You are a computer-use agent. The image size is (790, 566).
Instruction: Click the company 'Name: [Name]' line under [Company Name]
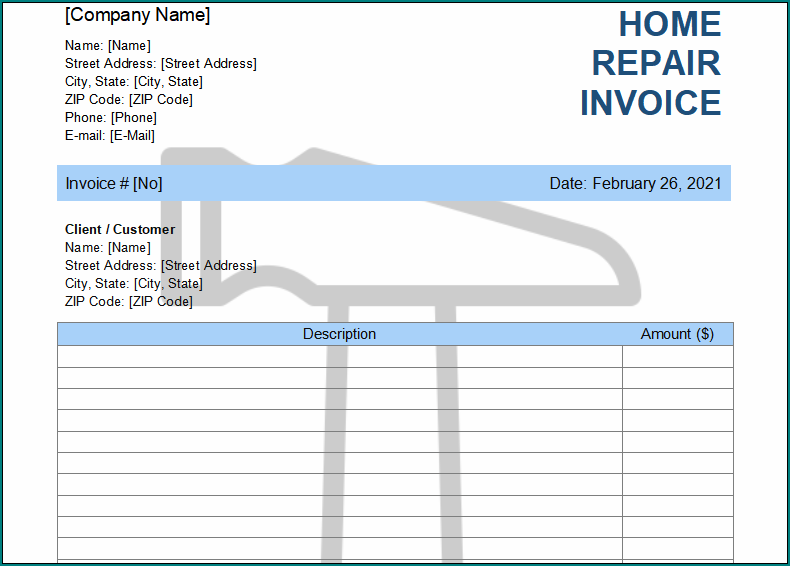pyautogui.click(x=108, y=45)
